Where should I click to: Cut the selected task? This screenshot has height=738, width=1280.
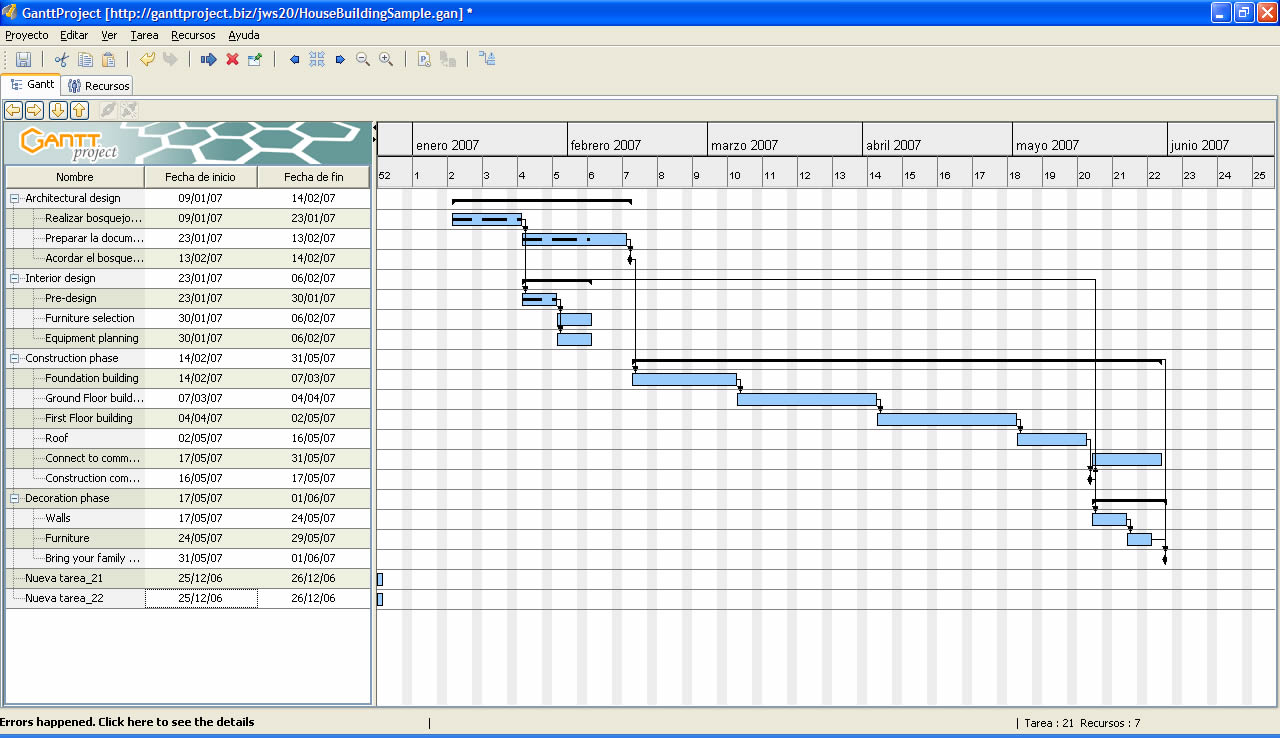[x=61, y=59]
